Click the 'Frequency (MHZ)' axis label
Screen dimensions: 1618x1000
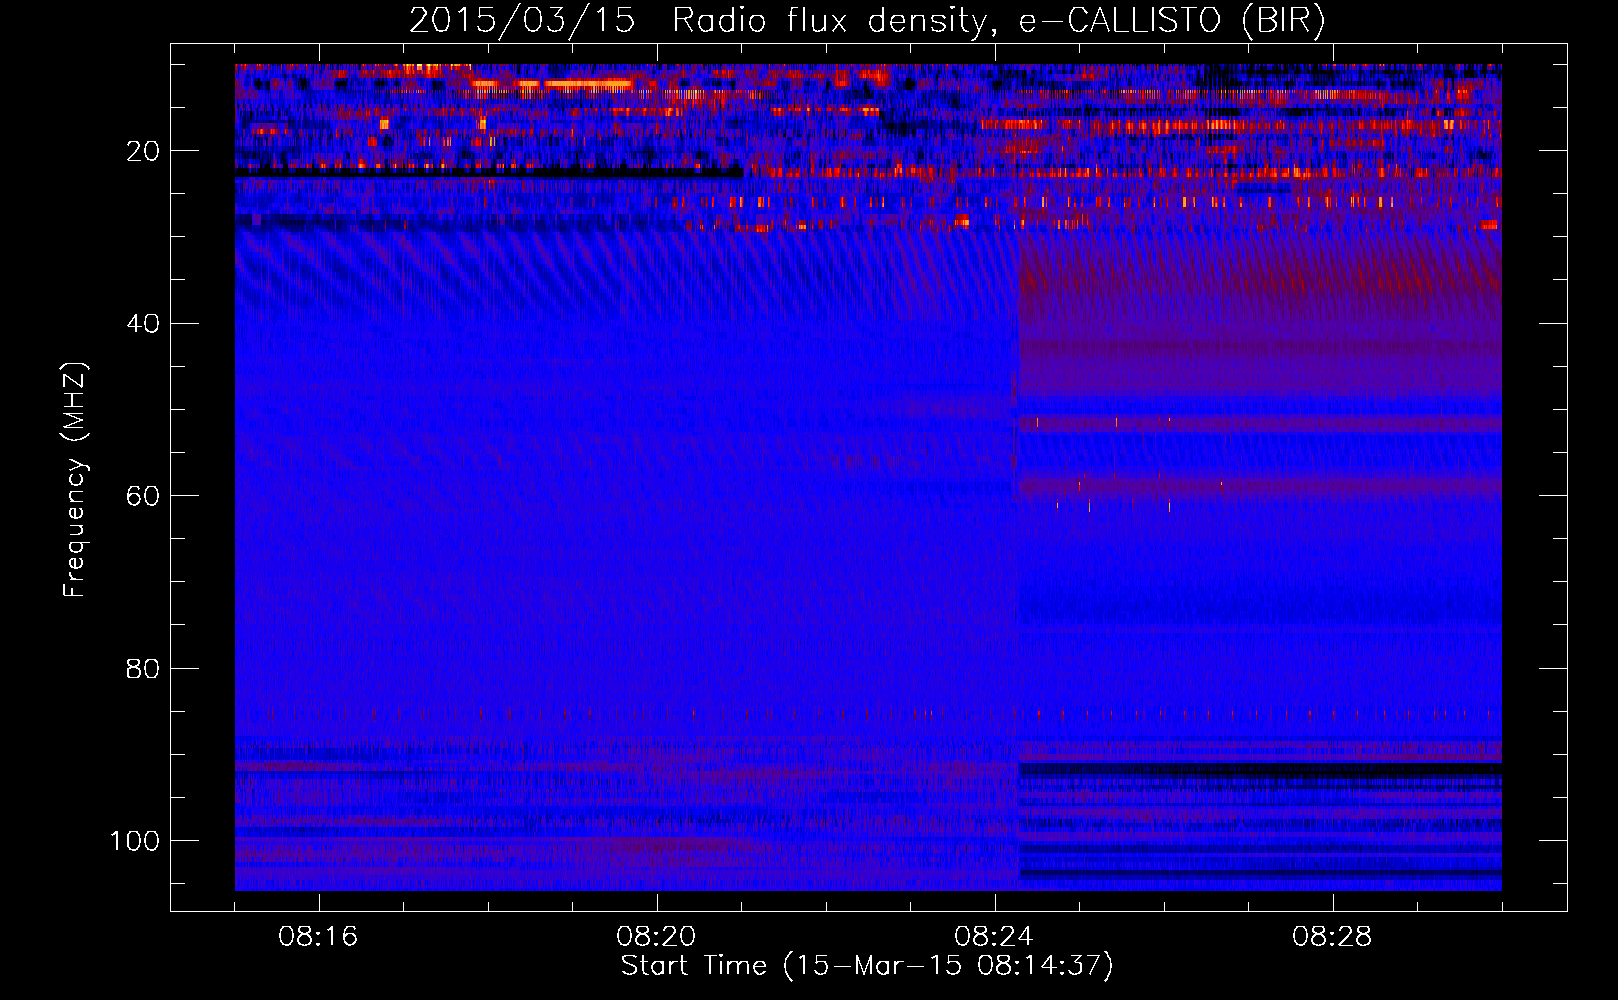pos(75,480)
